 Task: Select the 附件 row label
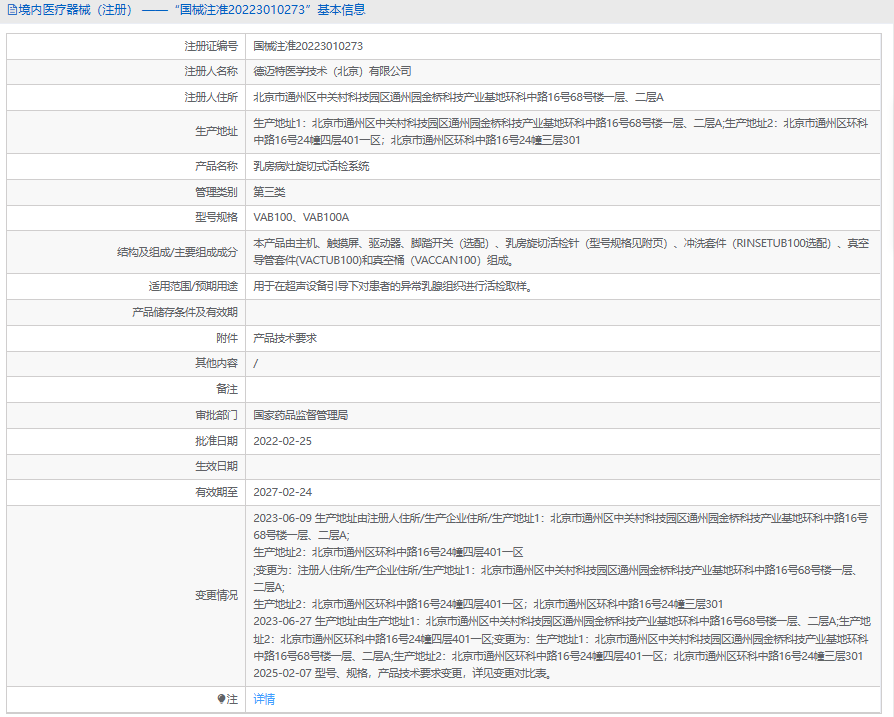pyautogui.click(x=227, y=338)
